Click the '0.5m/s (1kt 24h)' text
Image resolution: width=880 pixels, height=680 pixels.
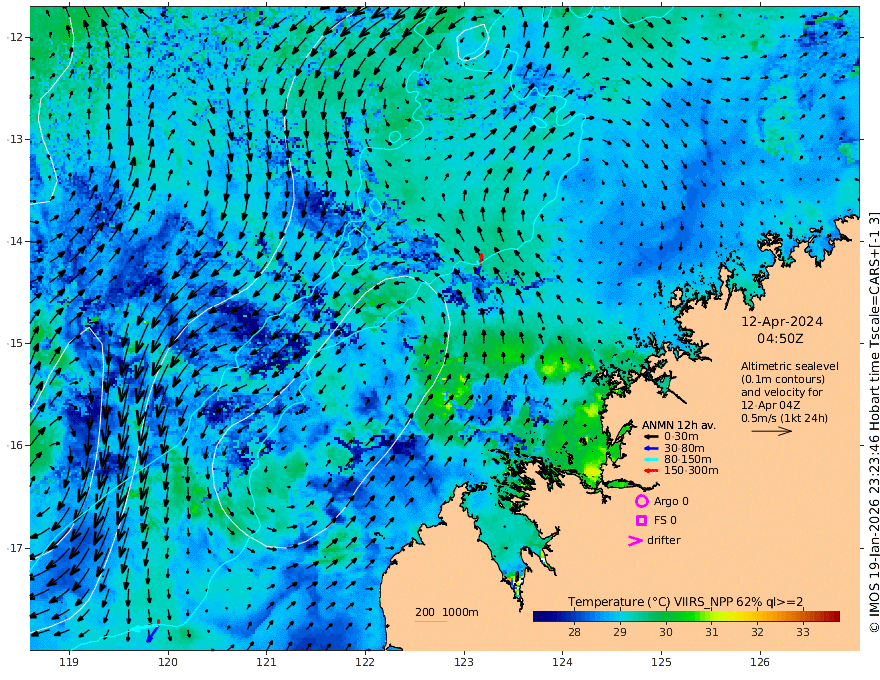[x=784, y=418]
